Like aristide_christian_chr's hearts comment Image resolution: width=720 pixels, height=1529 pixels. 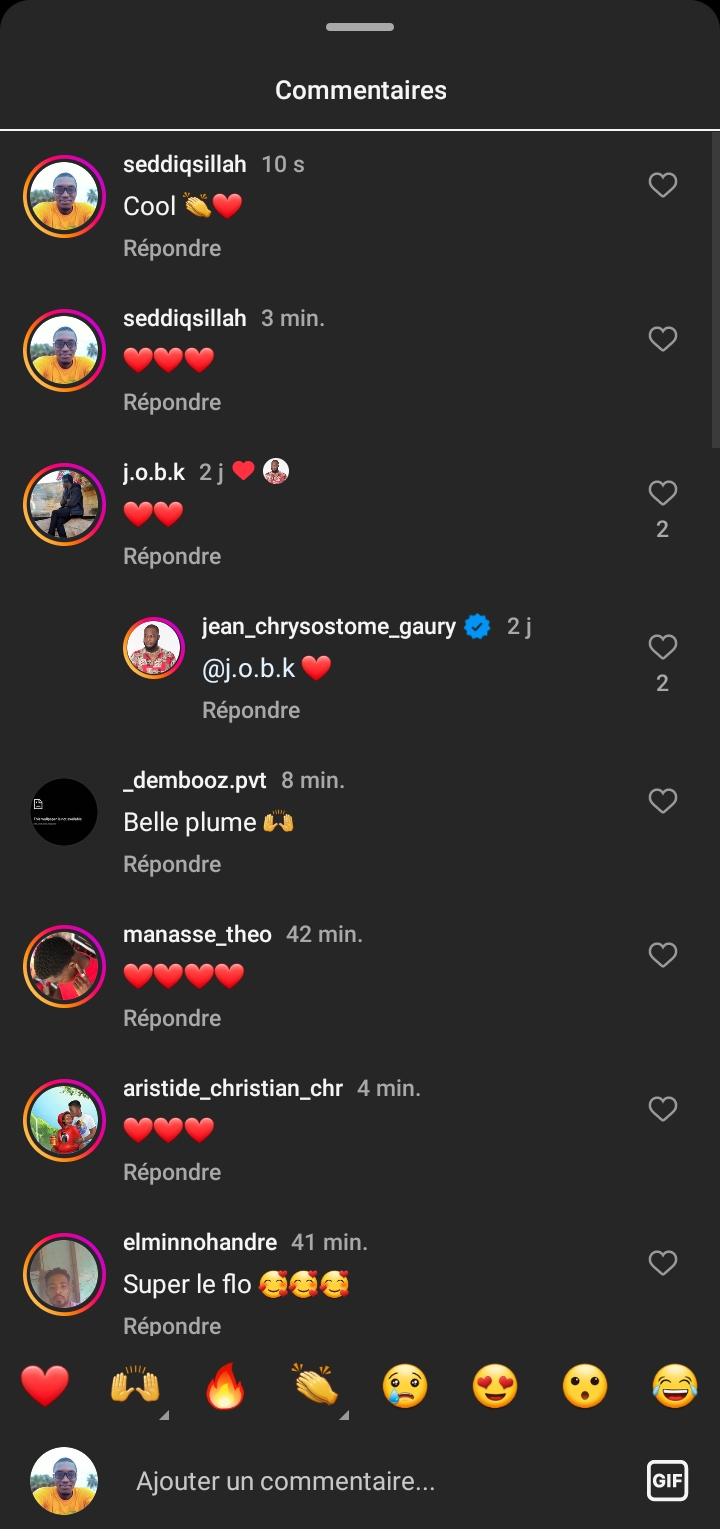point(663,1109)
